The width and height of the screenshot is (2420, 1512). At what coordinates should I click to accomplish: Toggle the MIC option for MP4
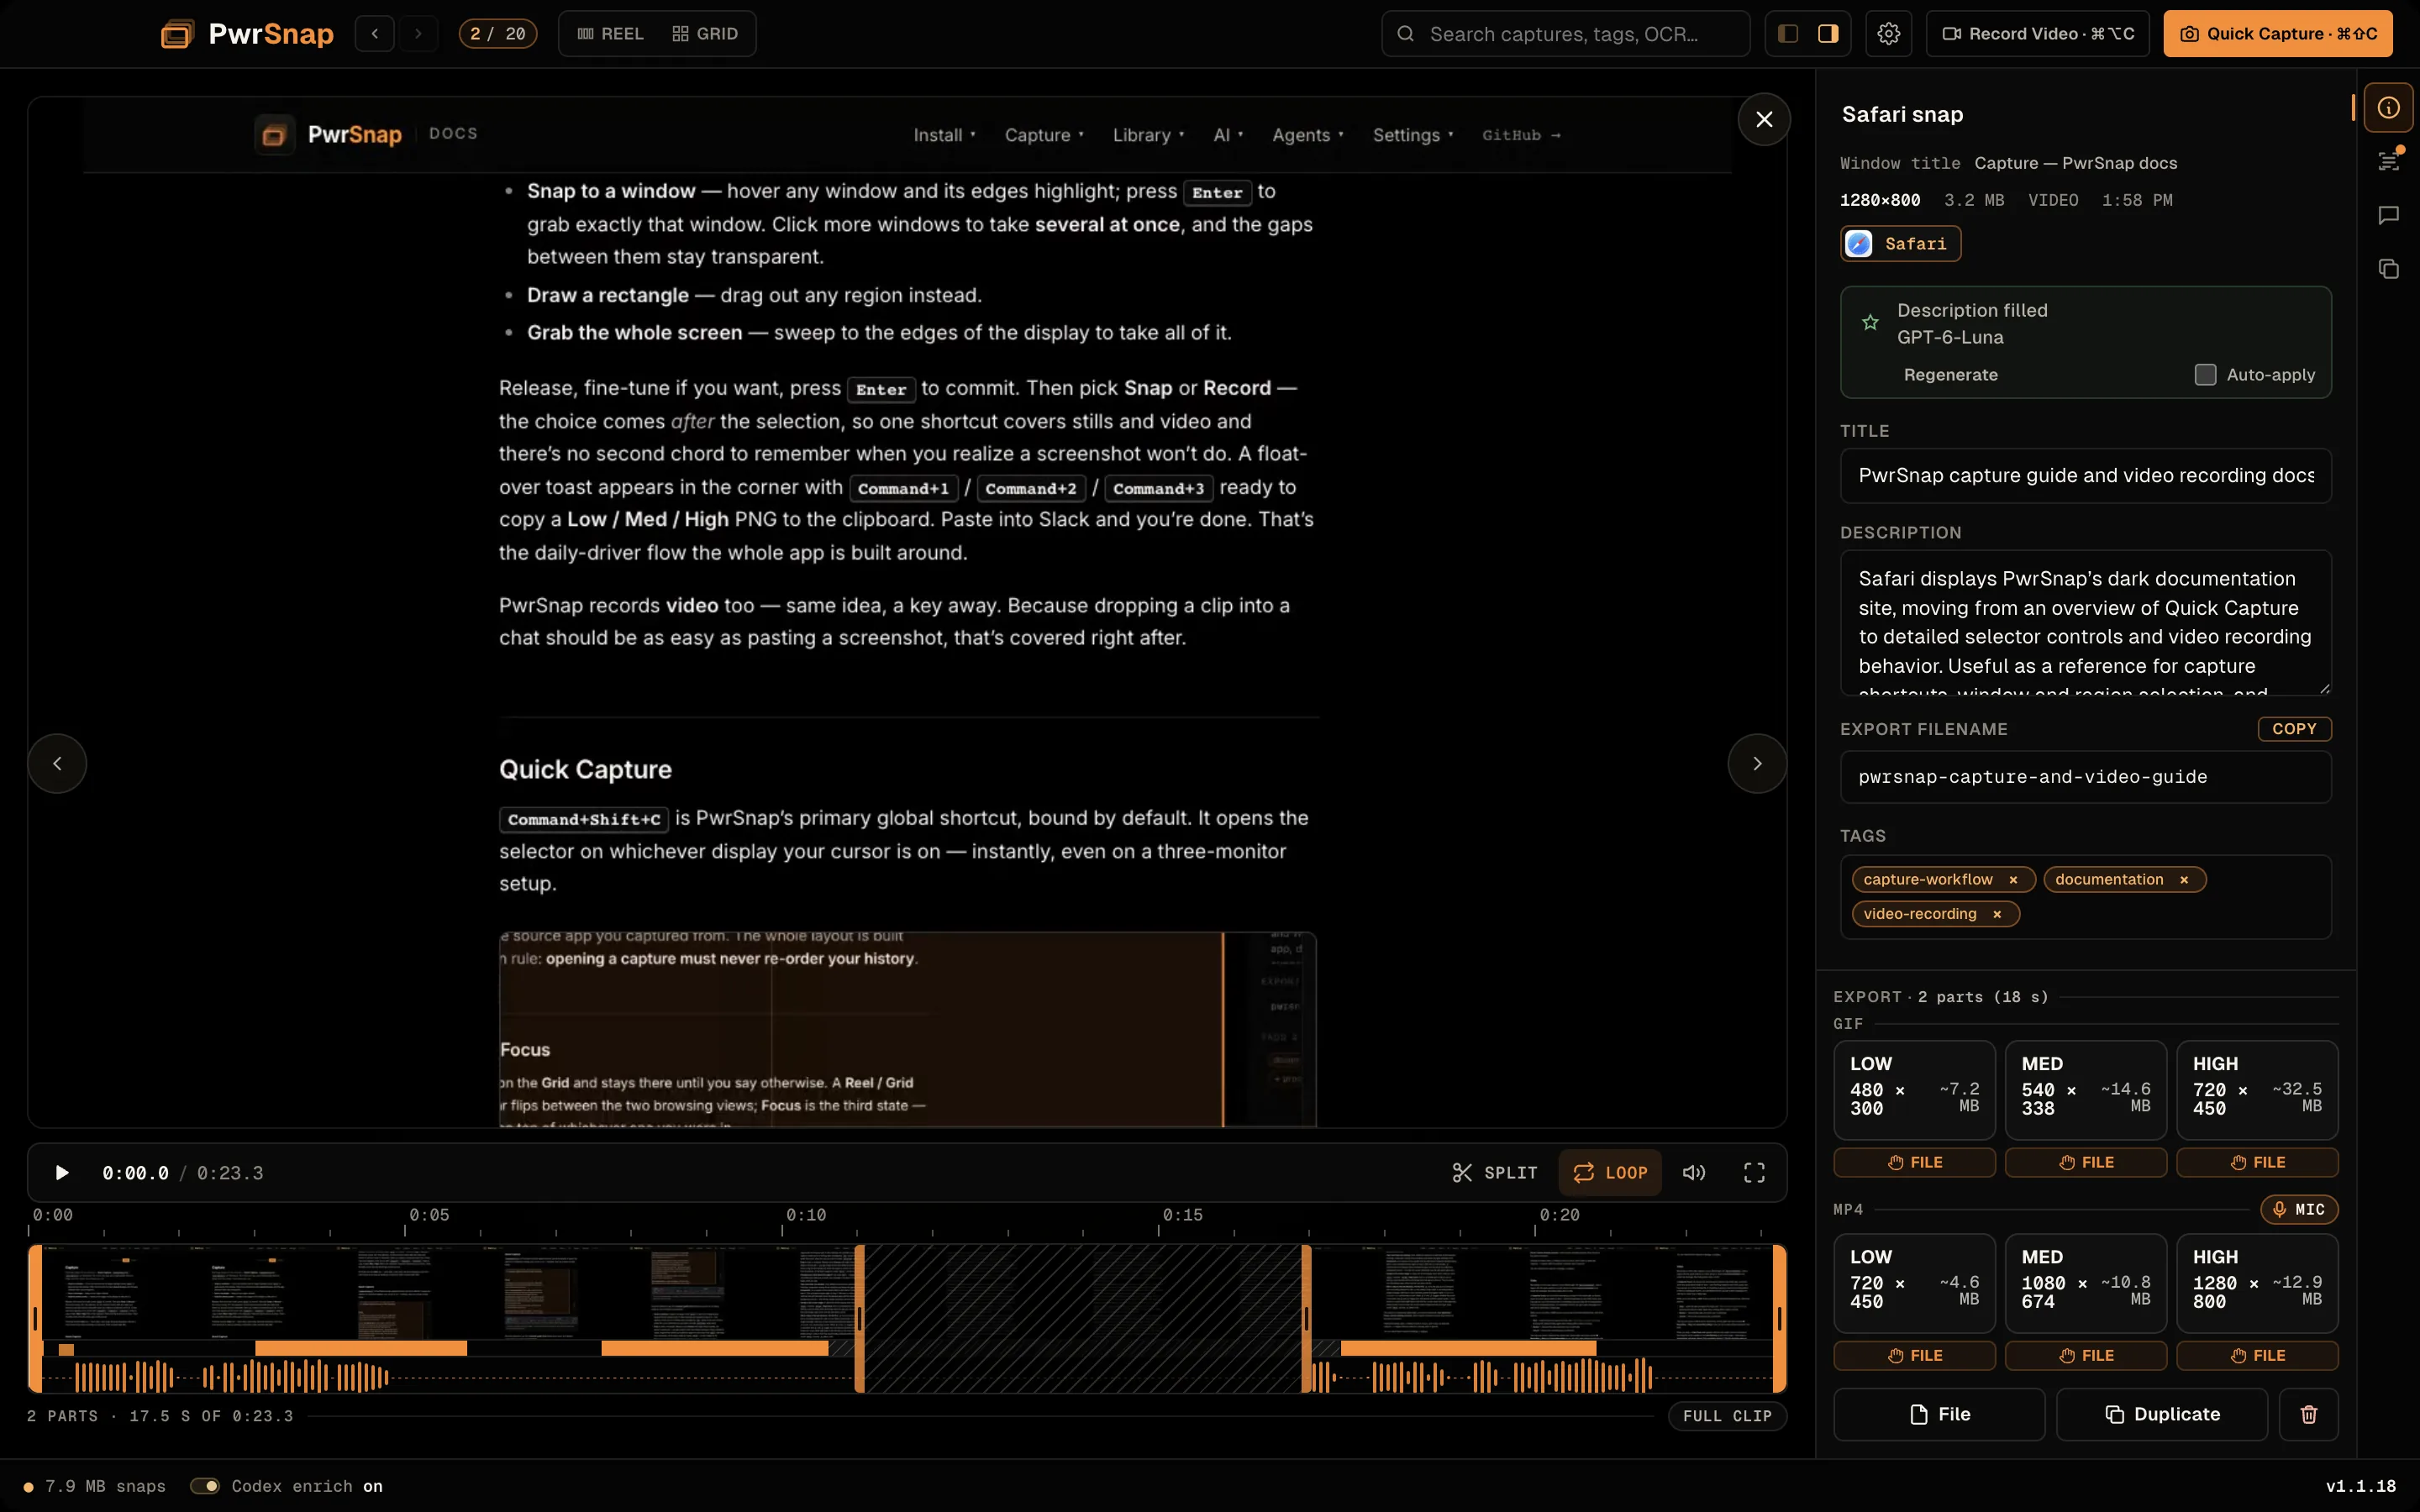tap(2299, 1209)
